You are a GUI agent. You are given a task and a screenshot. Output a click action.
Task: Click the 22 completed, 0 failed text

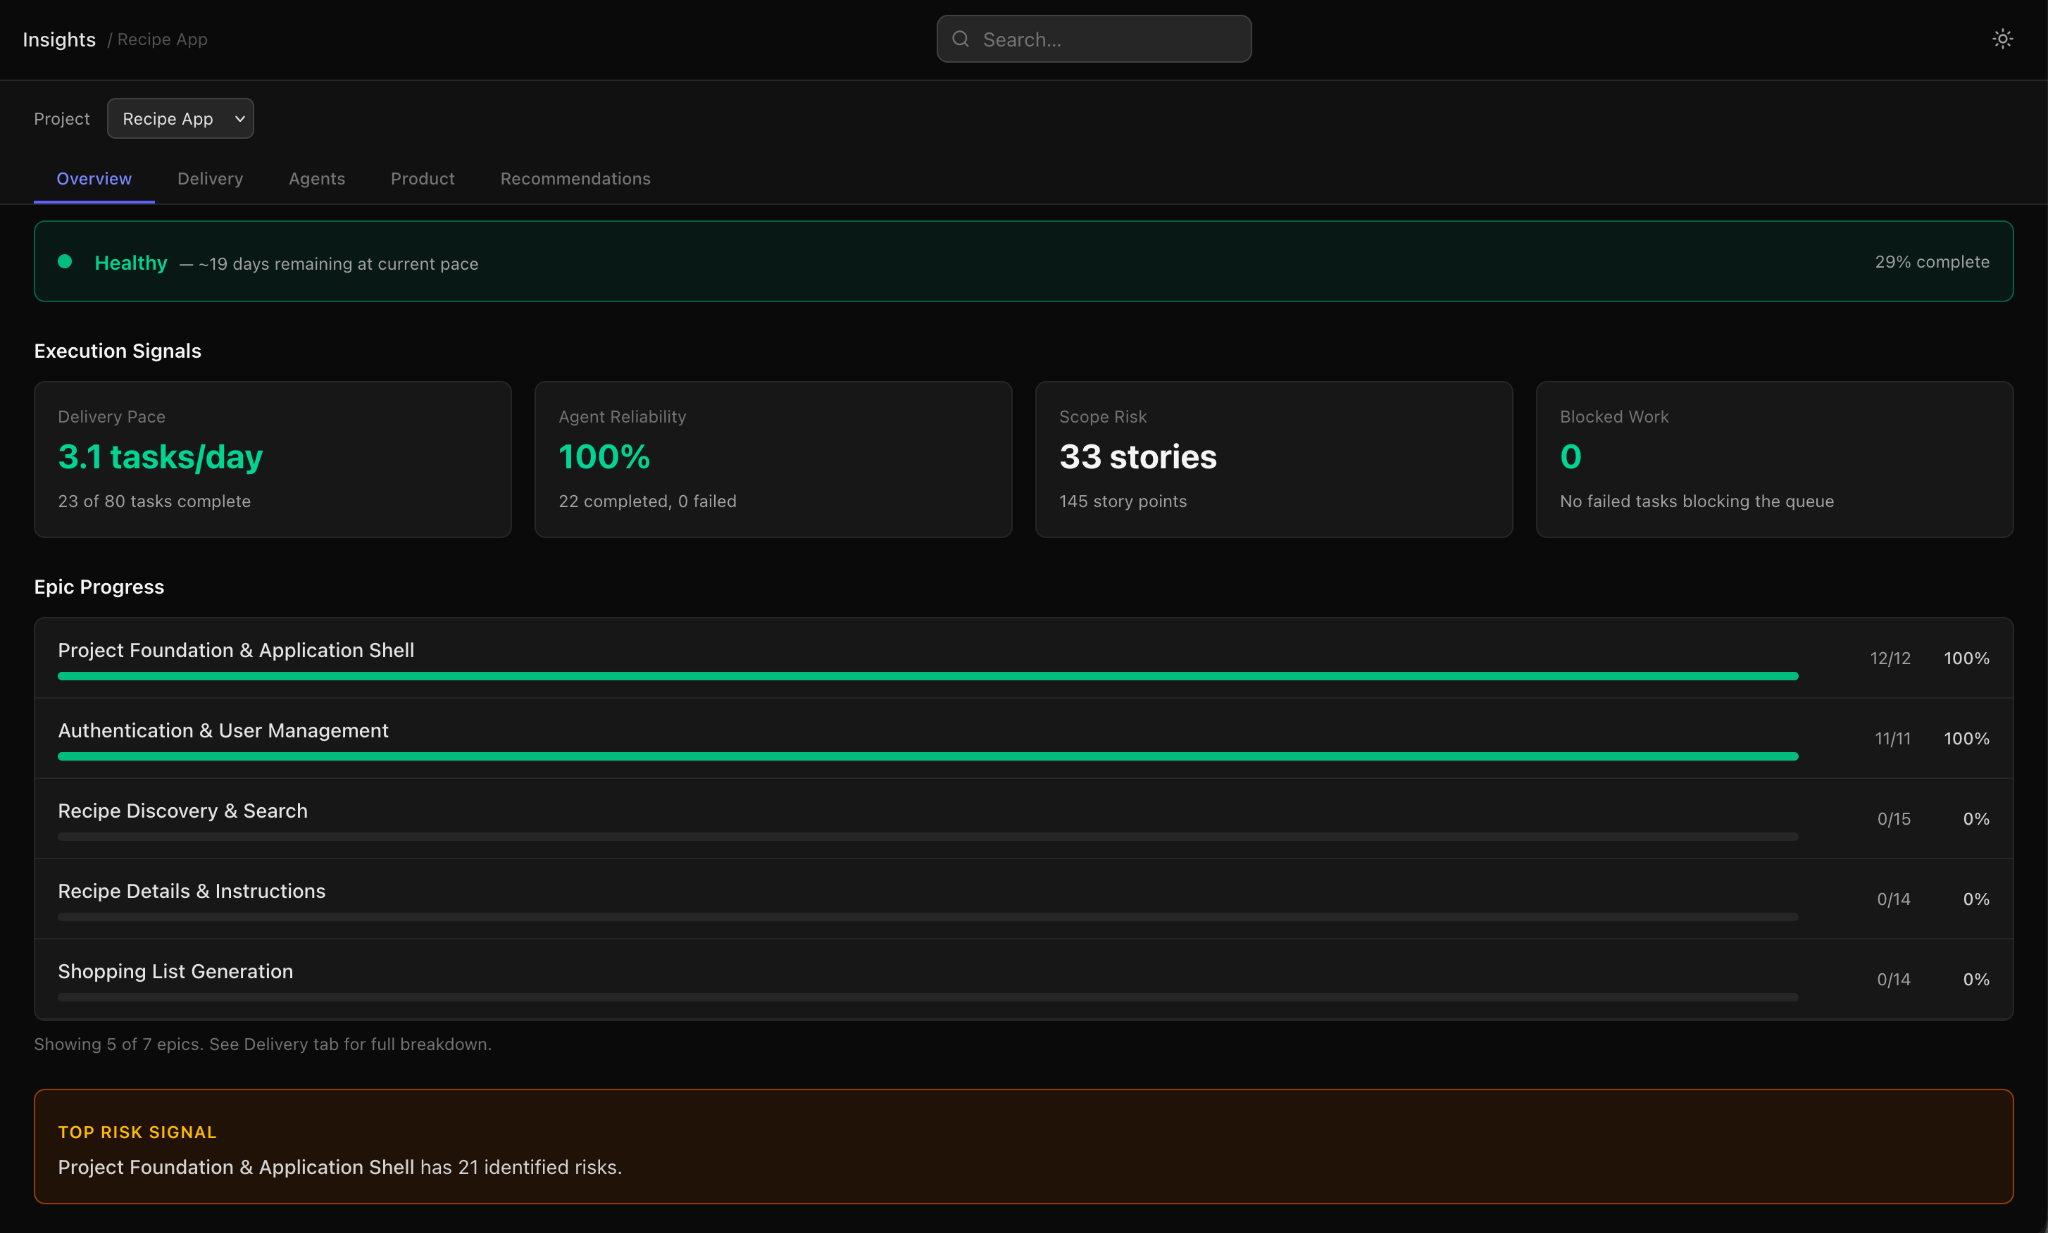[647, 501]
